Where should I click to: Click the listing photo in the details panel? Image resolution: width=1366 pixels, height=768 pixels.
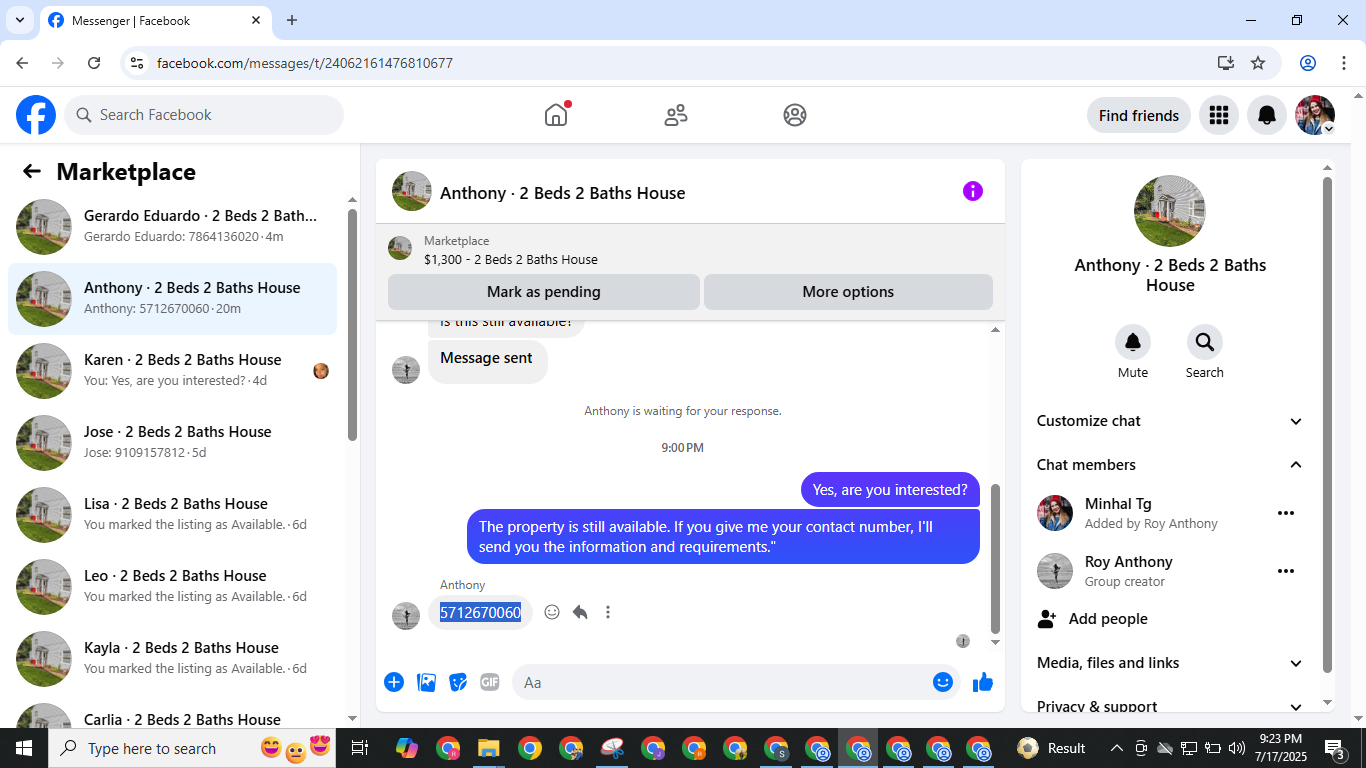1170,211
